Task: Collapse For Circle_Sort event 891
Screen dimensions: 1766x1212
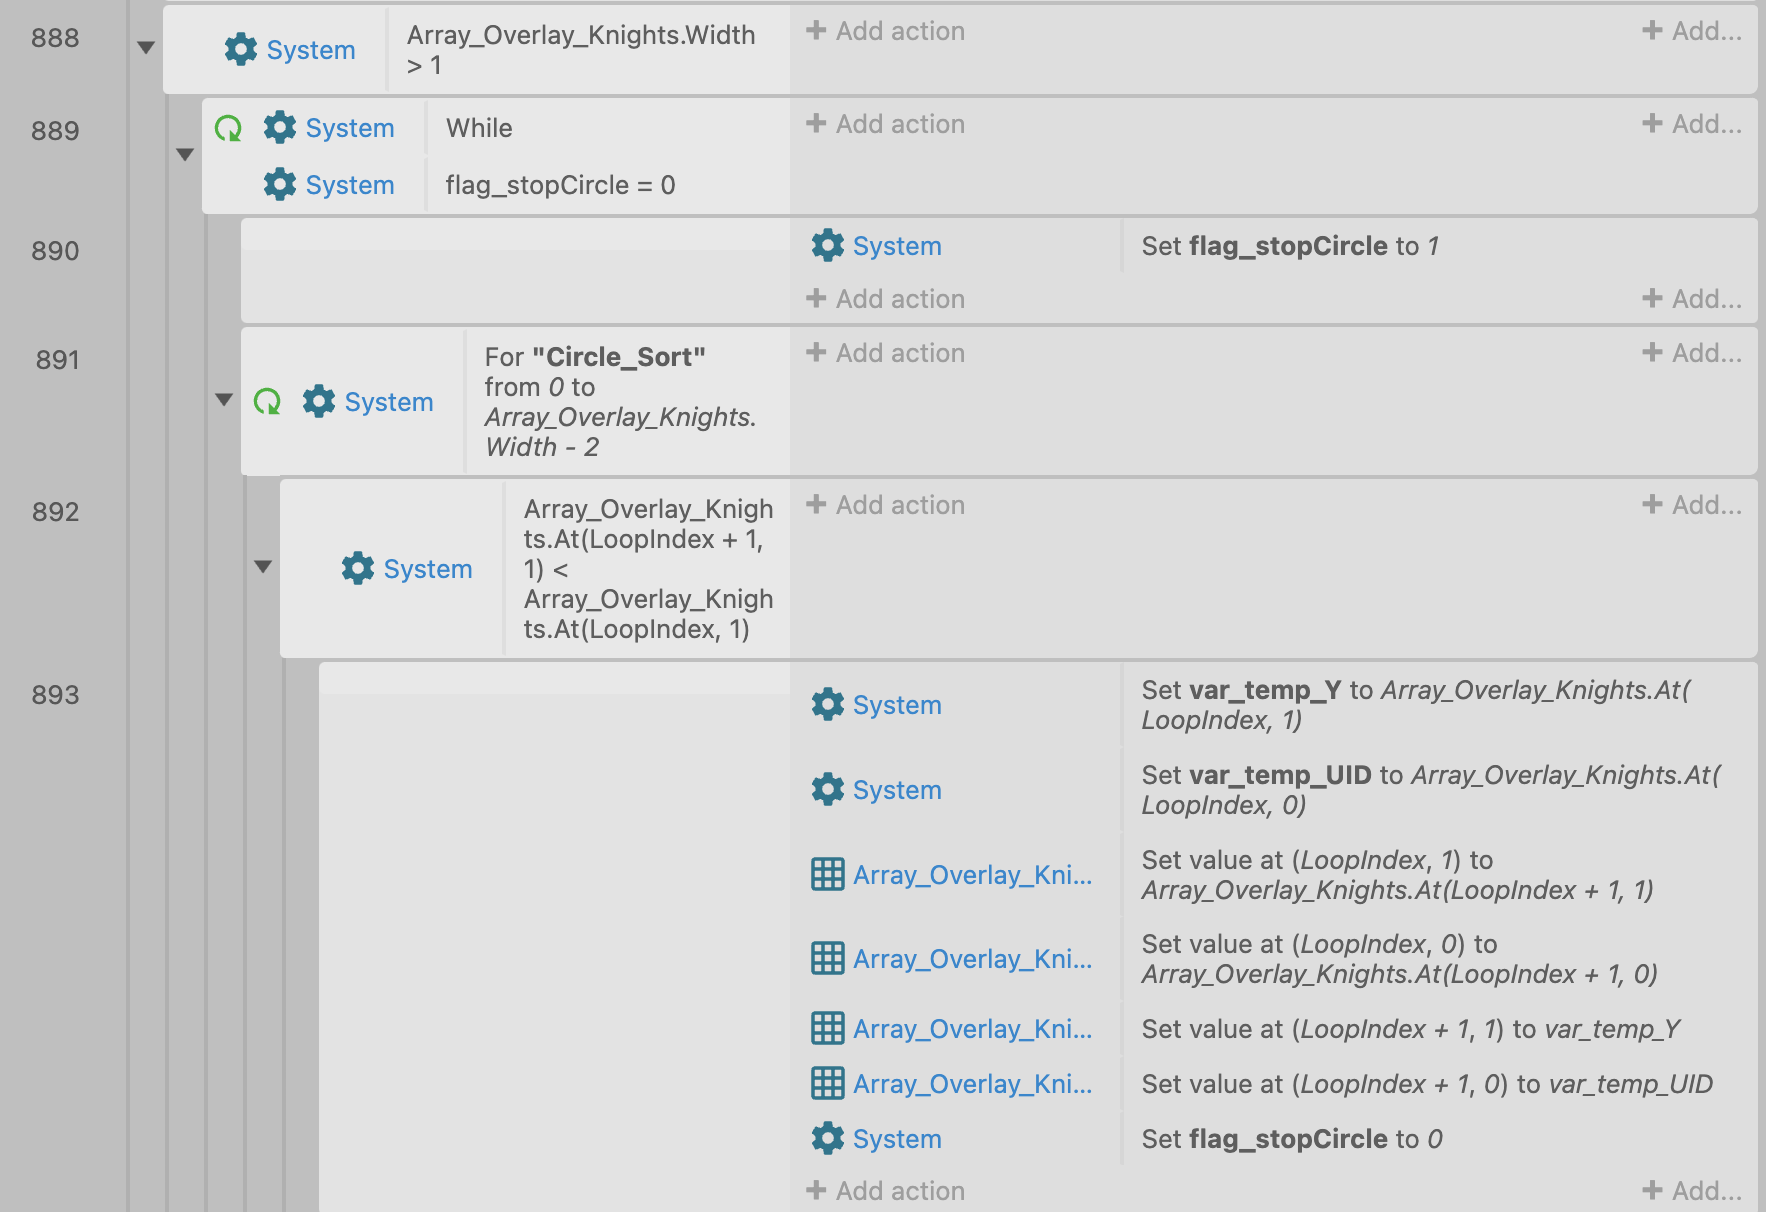Action: [224, 399]
